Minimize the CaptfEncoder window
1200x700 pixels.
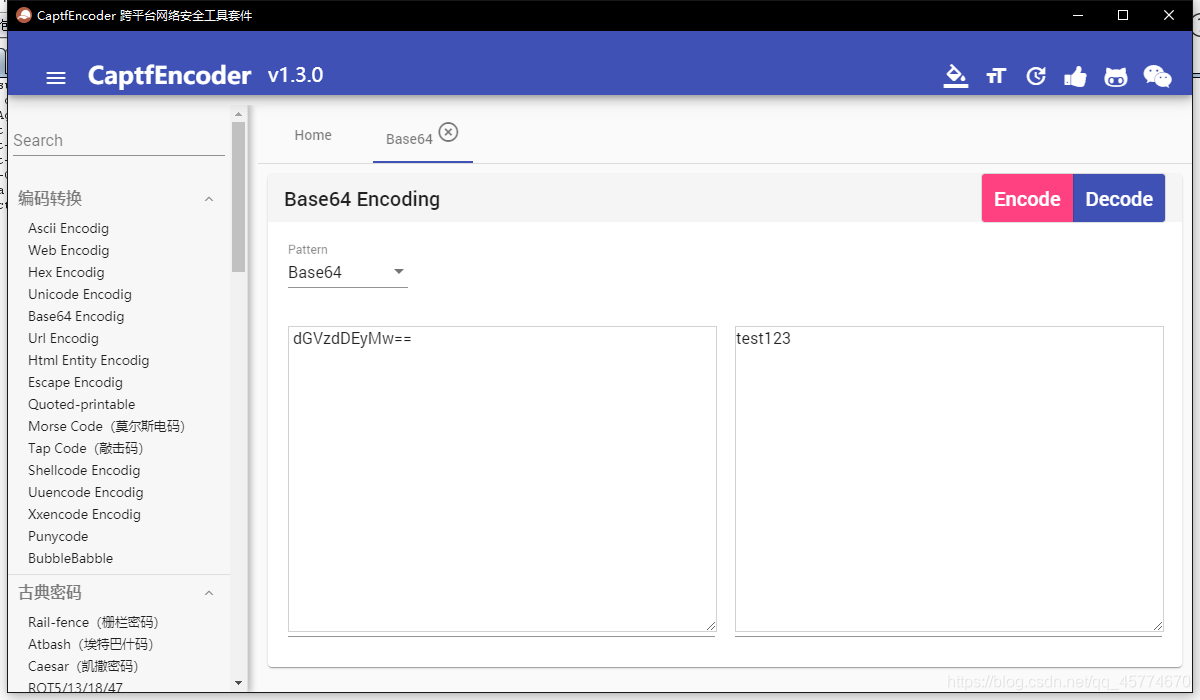[1078, 15]
